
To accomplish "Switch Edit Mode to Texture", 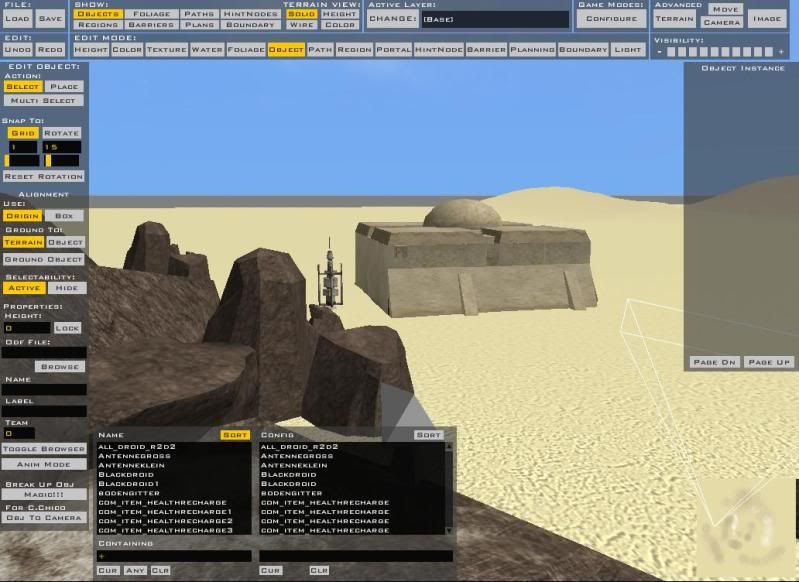I will [167, 49].
